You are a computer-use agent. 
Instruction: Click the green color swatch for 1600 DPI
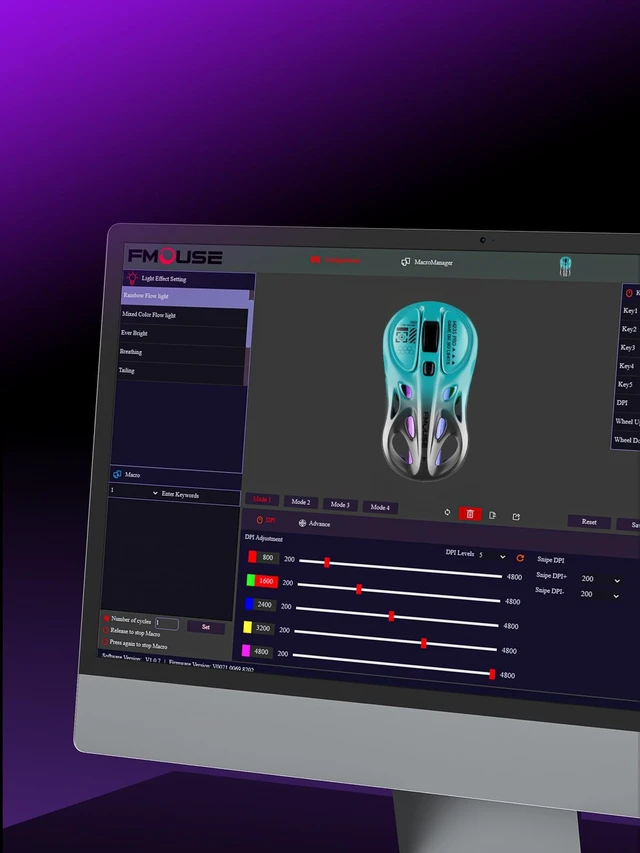coord(251,580)
